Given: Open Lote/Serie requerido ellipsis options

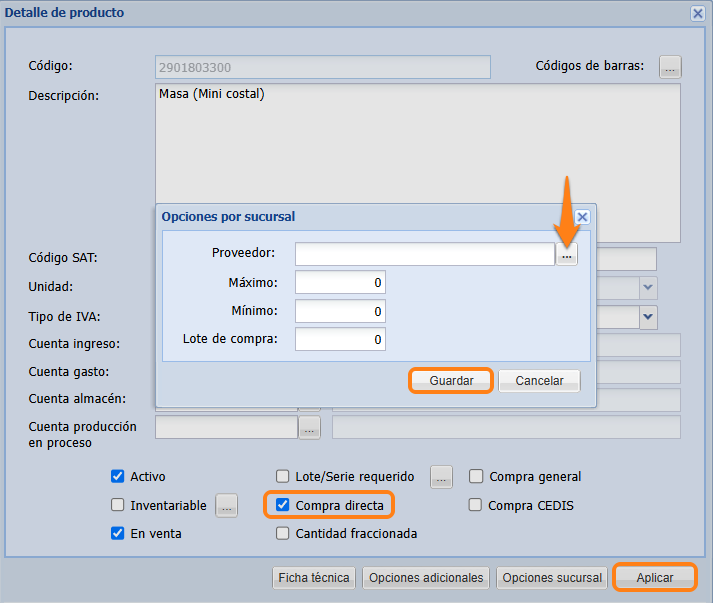Looking at the screenshot, I should 441,477.
